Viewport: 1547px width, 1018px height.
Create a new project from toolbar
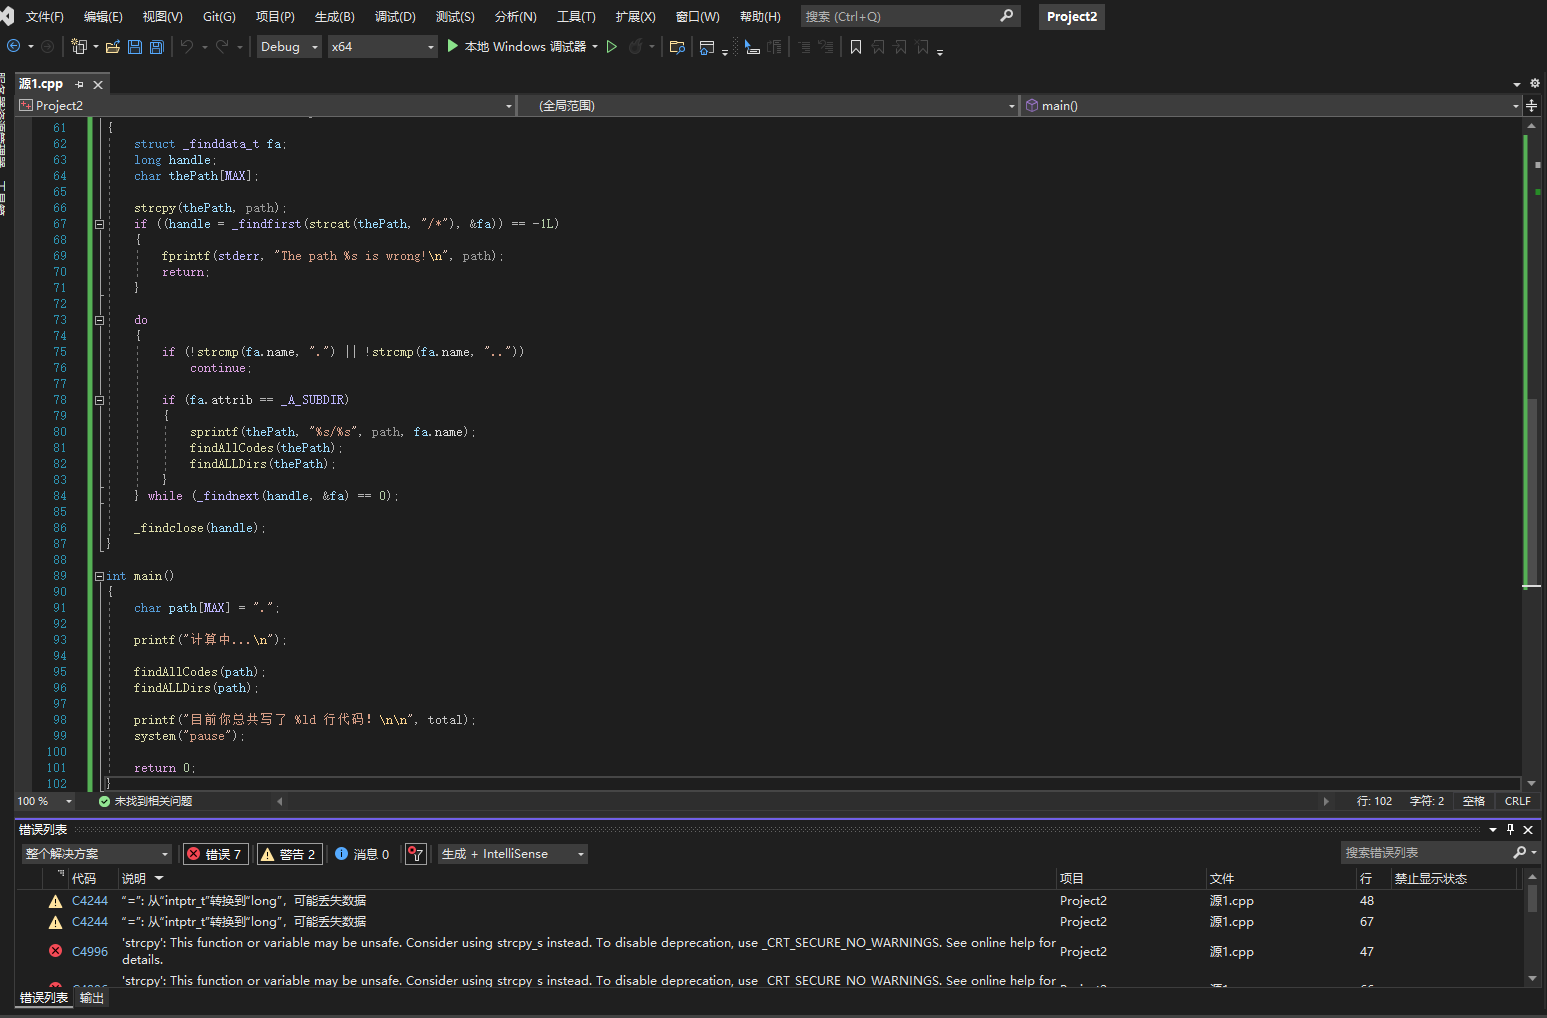pos(79,46)
